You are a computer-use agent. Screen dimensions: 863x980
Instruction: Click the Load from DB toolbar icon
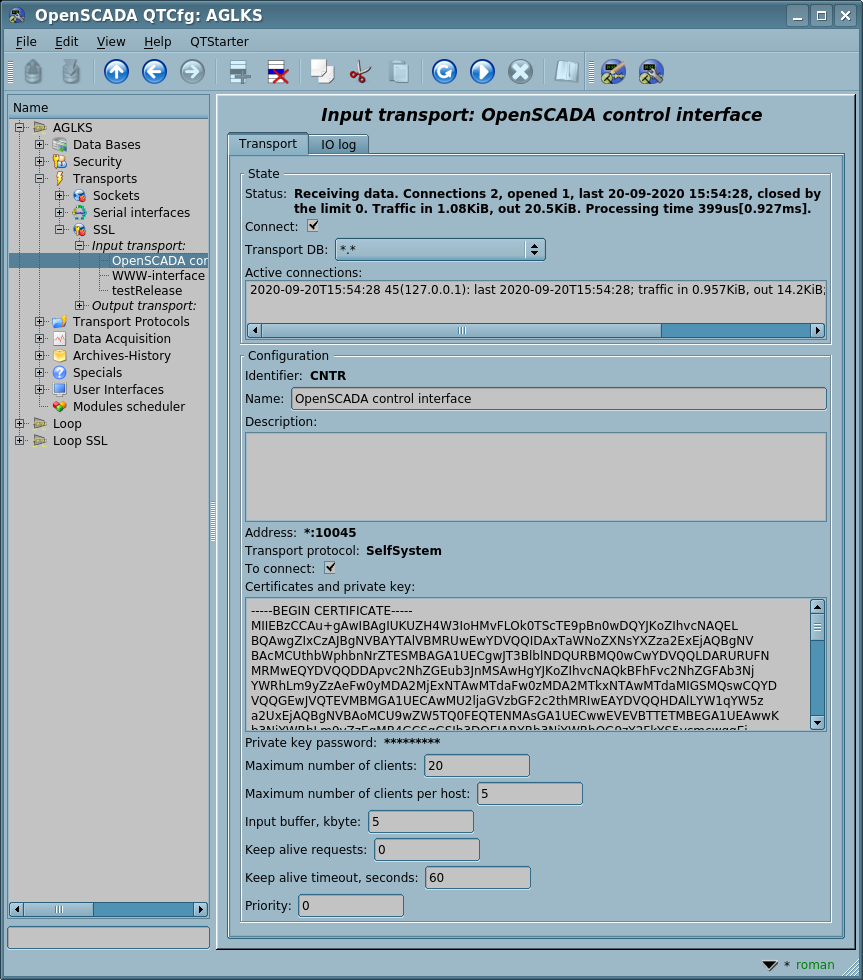point(33,72)
